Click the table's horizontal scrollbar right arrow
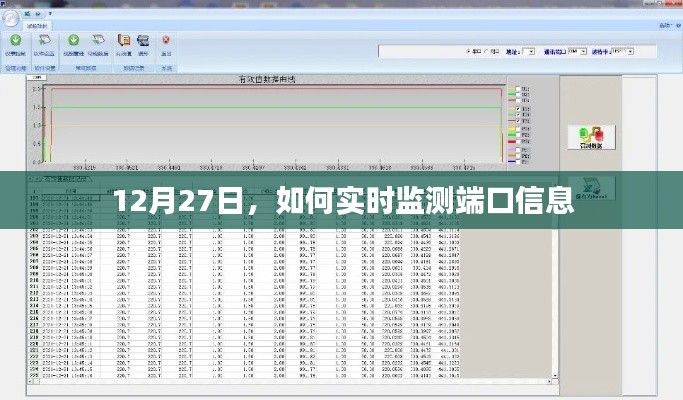The width and height of the screenshot is (683, 400). pyautogui.click(x=550, y=381)
